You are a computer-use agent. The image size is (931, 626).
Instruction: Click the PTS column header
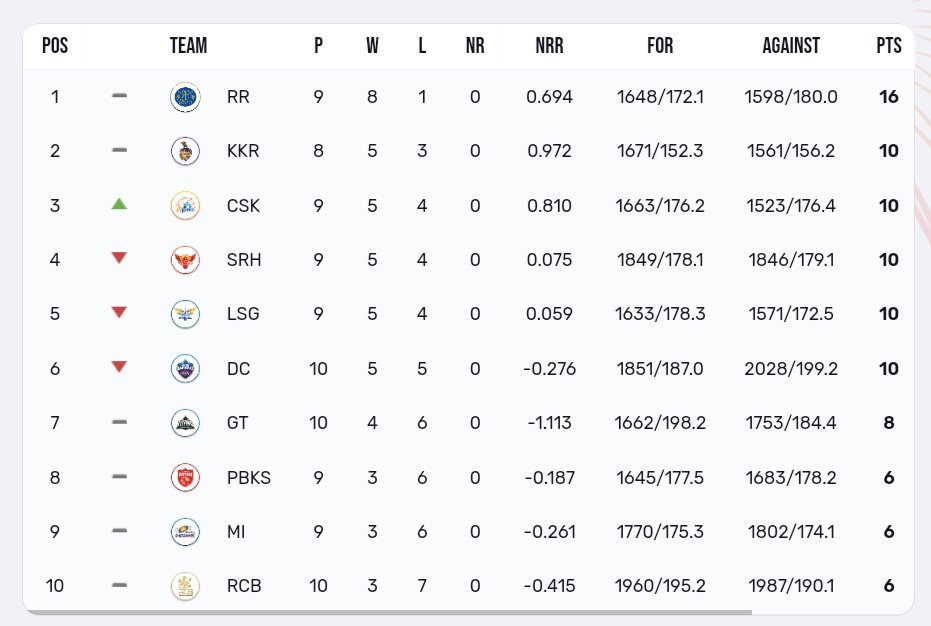(888, 45)
